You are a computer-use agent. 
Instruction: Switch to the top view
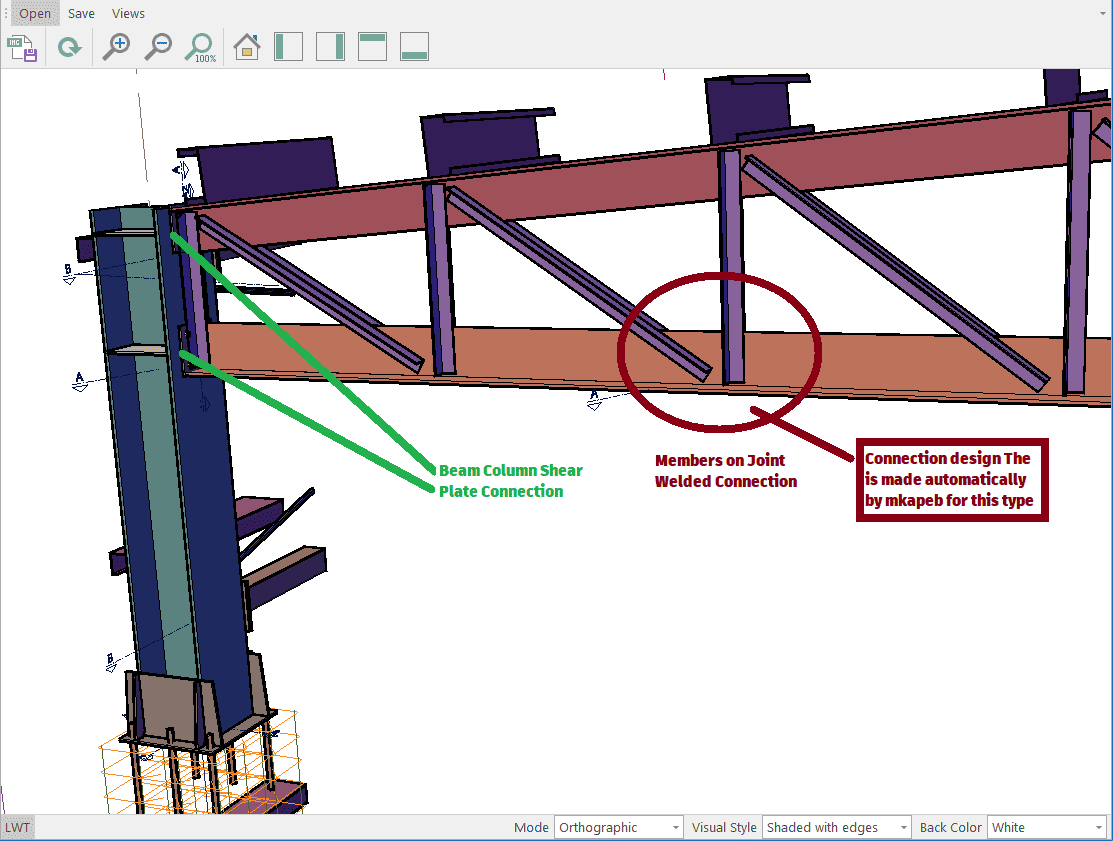[x=372, y=47]
